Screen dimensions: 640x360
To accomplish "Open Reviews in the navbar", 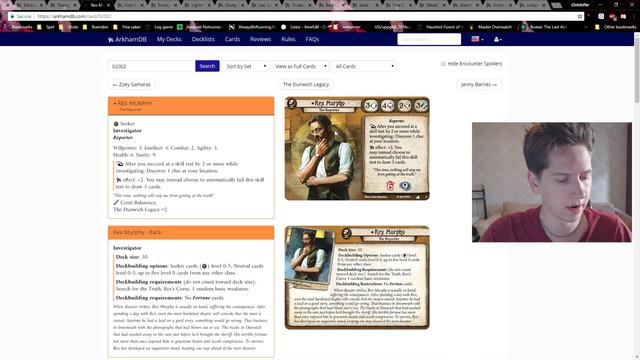I will [260, 39].
